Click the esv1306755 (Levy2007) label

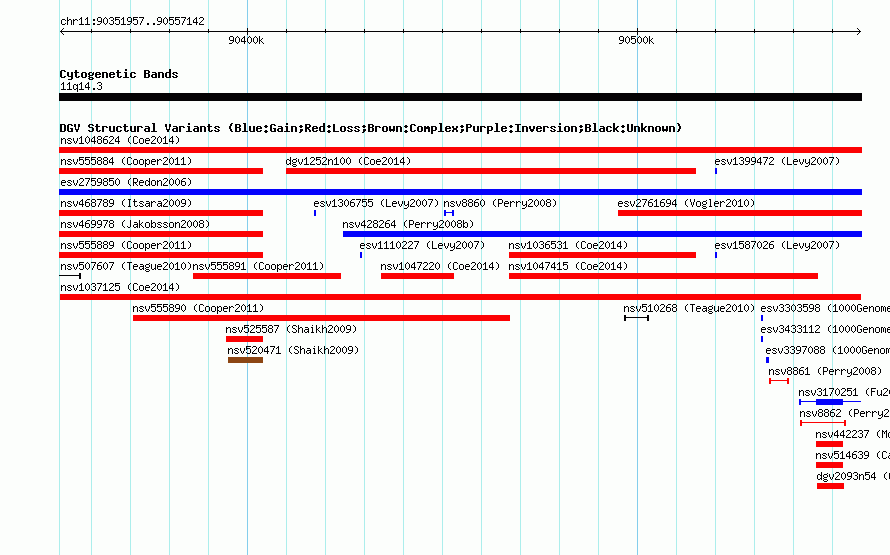tap(376, 204)
